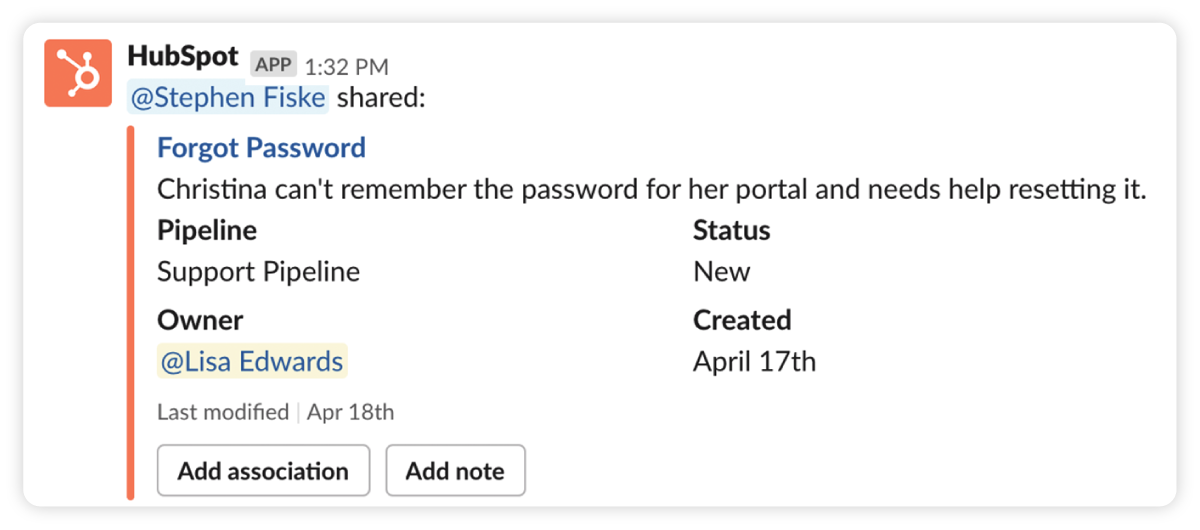Click the Apr 18th modified date

(350, 412)
